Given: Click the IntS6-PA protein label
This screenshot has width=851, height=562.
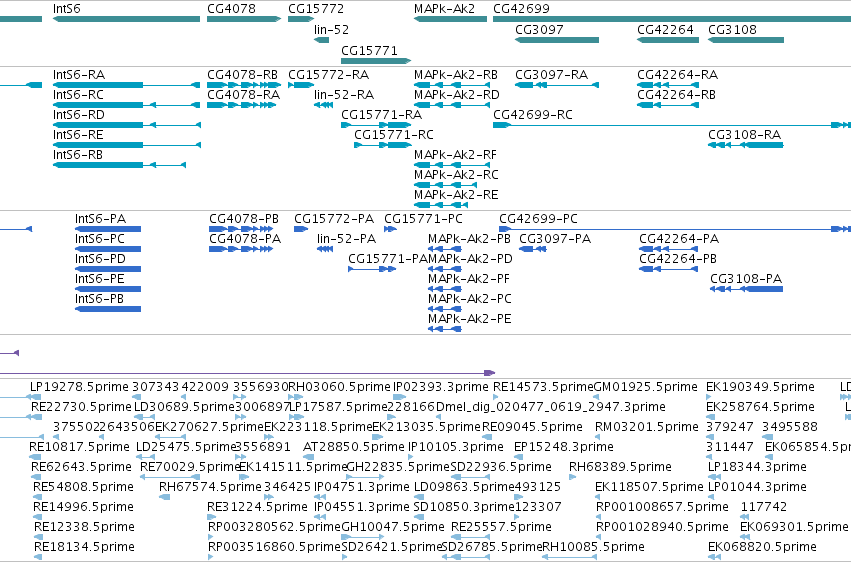Looking at the screenshot, I should point(100,219).
